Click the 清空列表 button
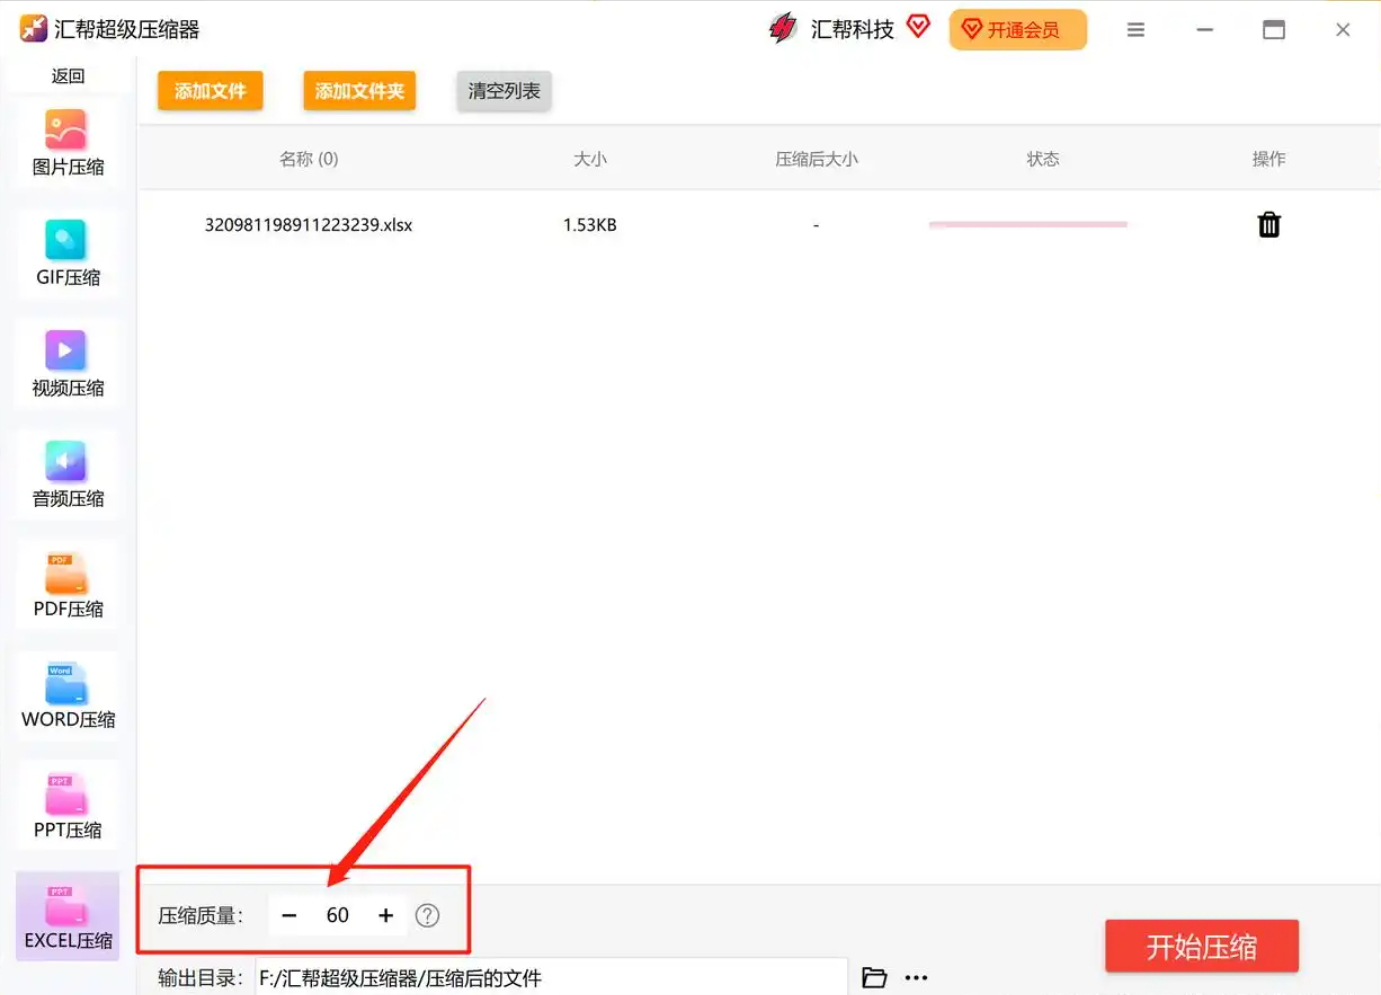This screenshot has height=995, width=1381. point(504,91)
